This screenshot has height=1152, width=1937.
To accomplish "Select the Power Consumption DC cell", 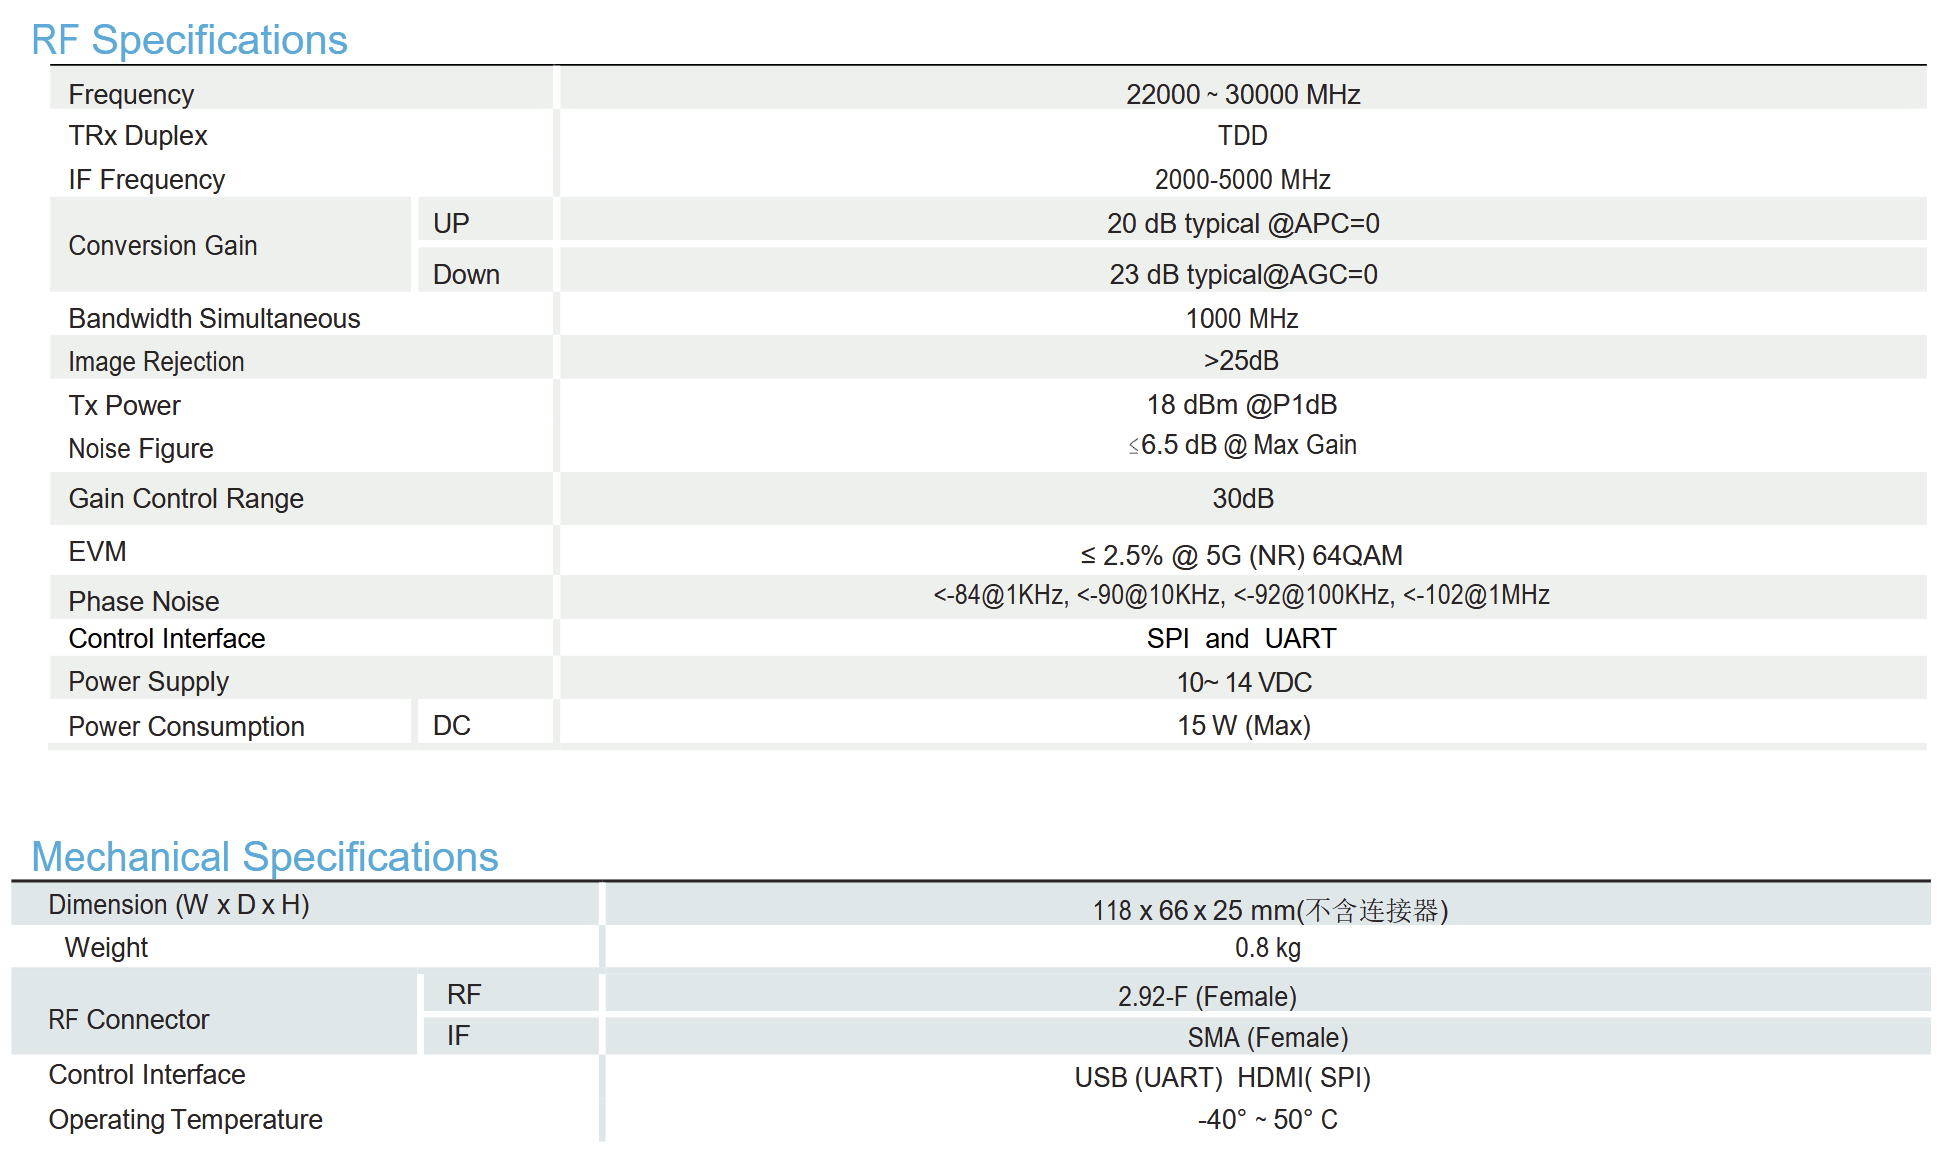I will (x=452, y=725).
